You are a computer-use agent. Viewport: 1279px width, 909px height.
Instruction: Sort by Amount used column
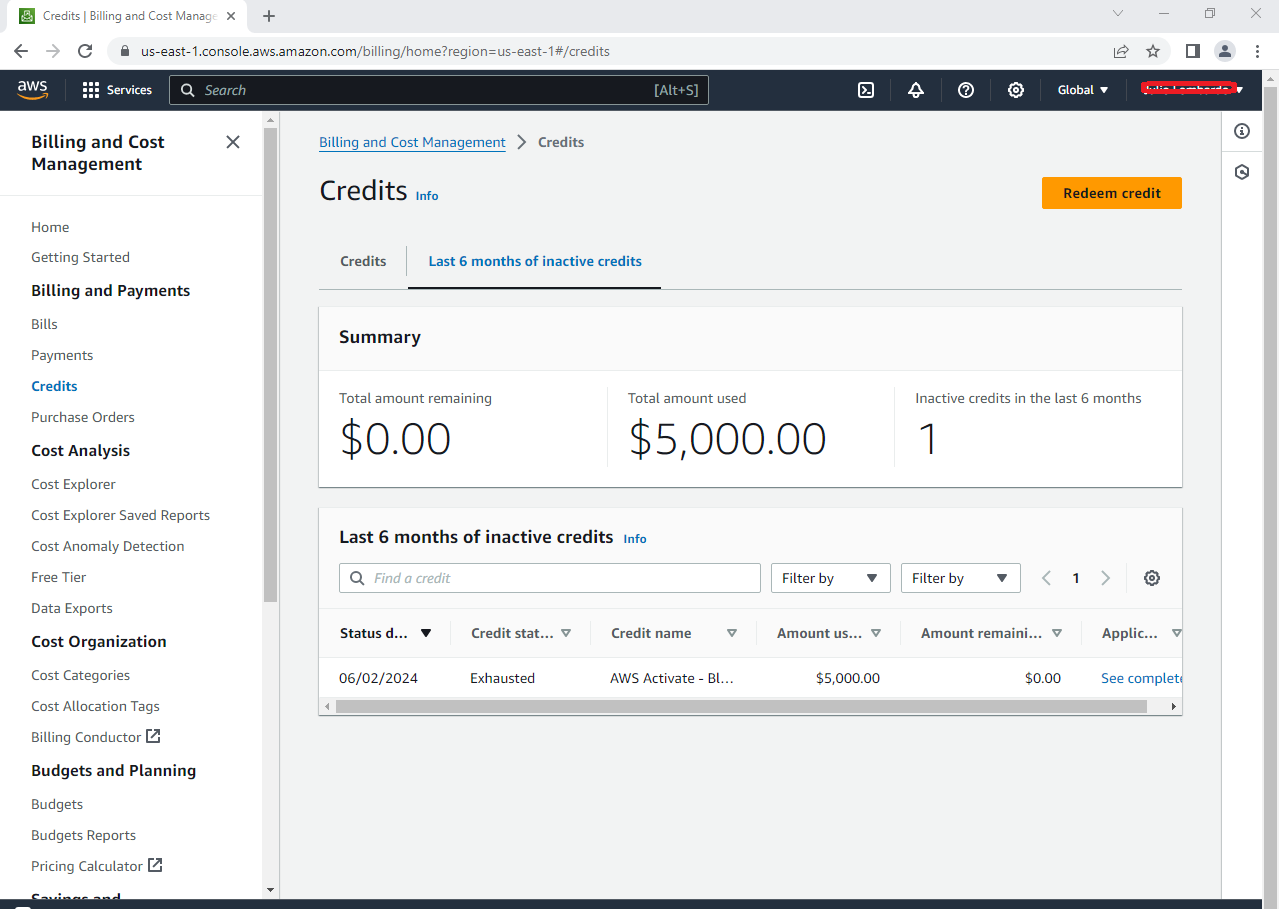829,633
